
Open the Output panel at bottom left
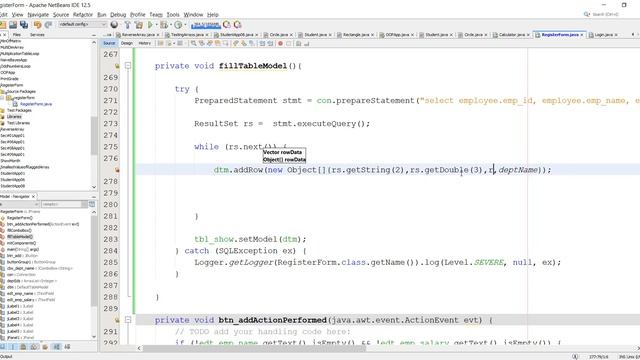tap(6, 357)
